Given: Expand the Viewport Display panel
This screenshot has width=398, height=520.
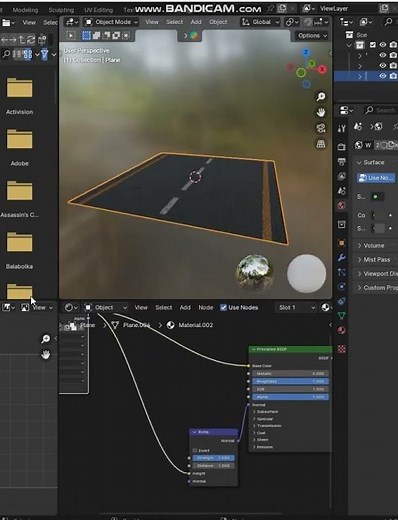Looking at the screenshot, I should (377, 273).
